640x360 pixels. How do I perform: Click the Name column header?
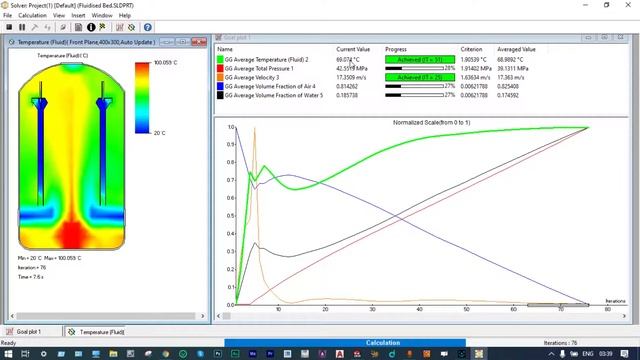pos(225,49)
